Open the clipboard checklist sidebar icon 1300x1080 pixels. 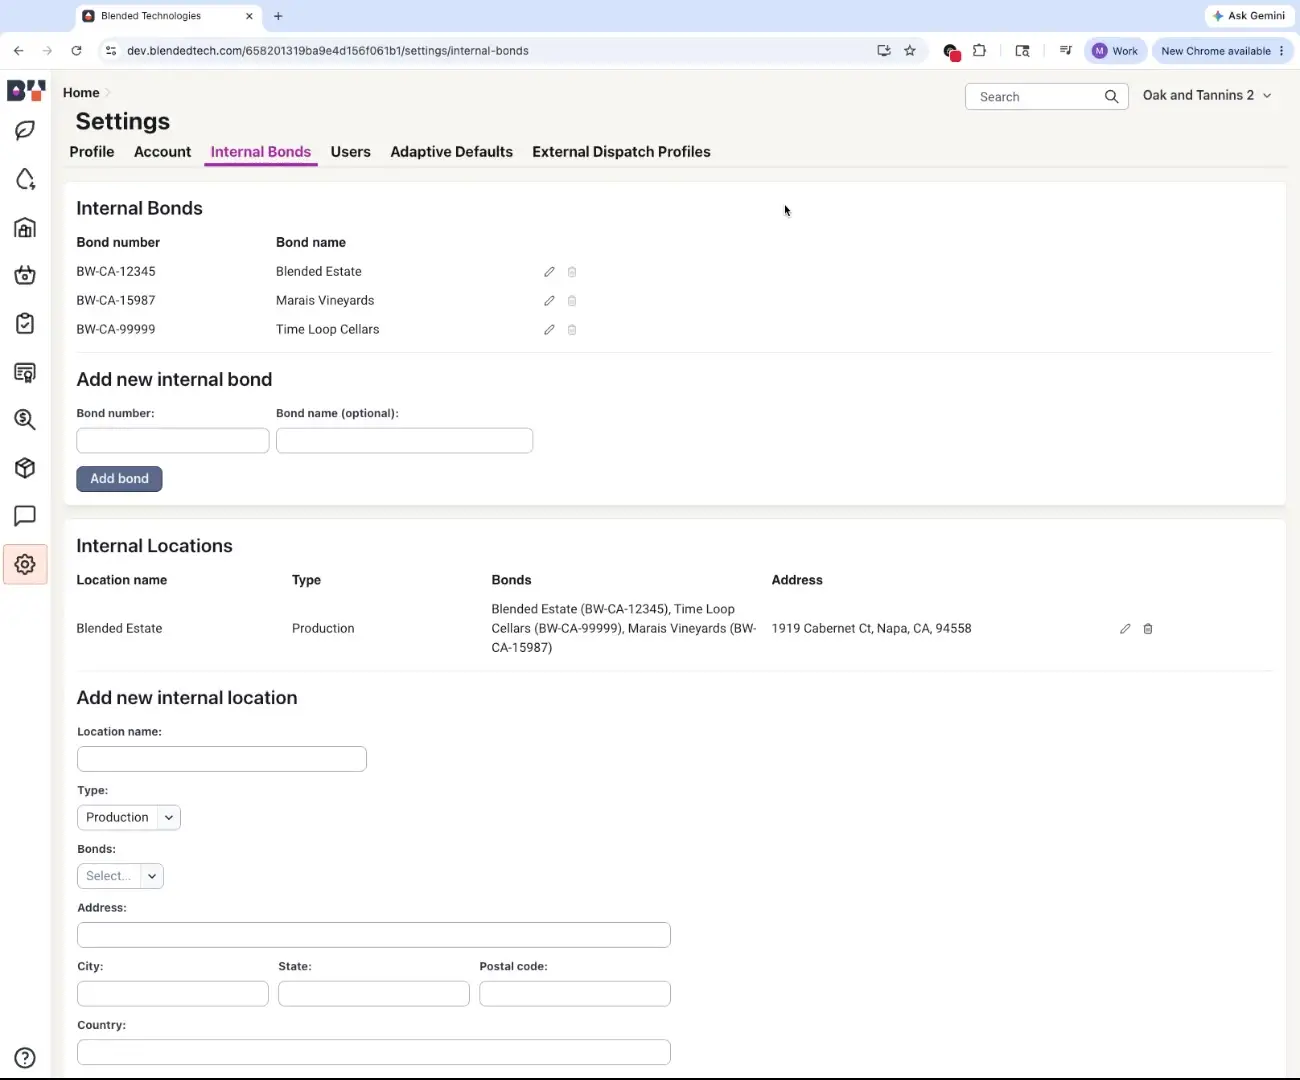tap(25, 323)
